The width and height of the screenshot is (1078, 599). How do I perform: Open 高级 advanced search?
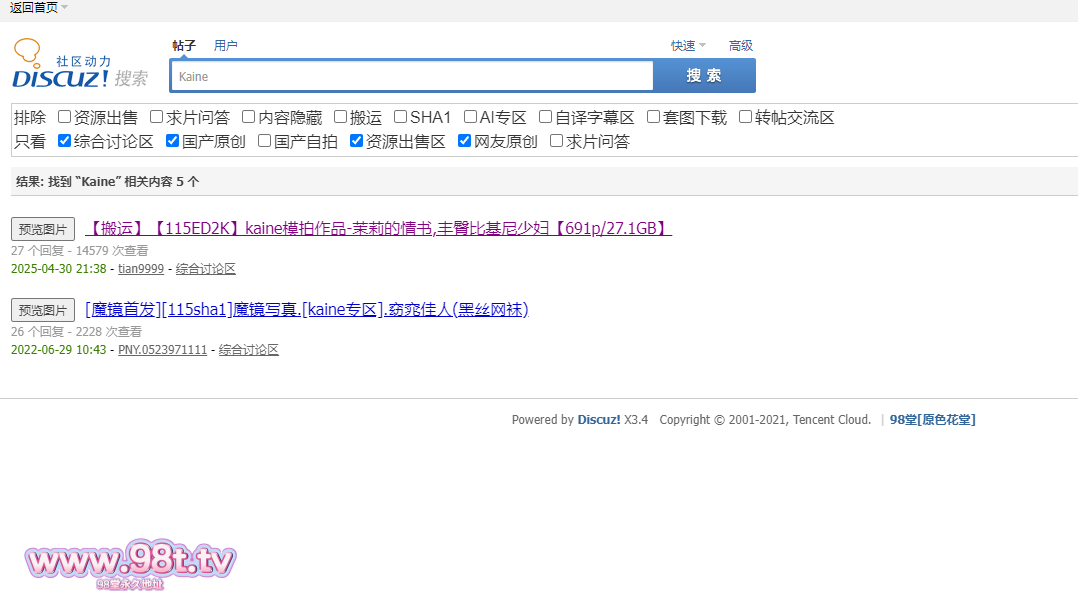pyautogui.click(x=741, y=46)
